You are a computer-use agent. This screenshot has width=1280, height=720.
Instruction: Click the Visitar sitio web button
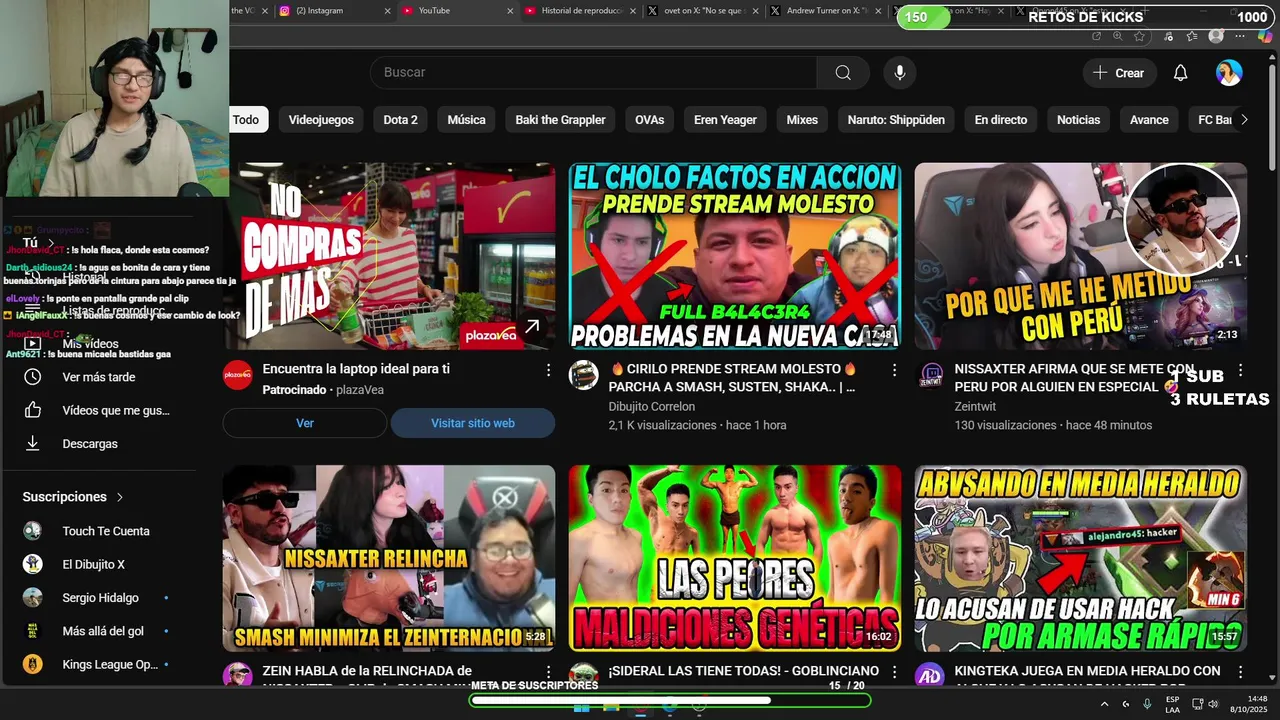[473, 423]
